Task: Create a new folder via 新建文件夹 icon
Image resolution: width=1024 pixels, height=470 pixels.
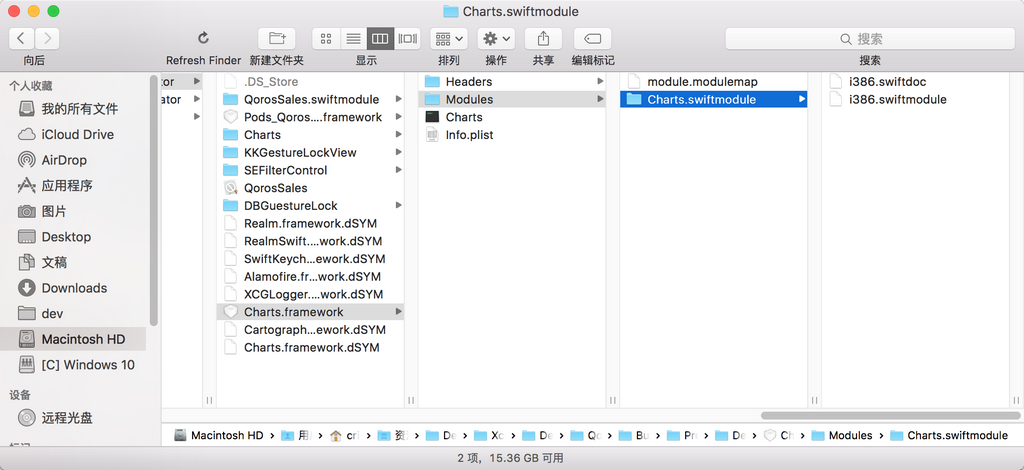Action: click(x=277, y=39)
